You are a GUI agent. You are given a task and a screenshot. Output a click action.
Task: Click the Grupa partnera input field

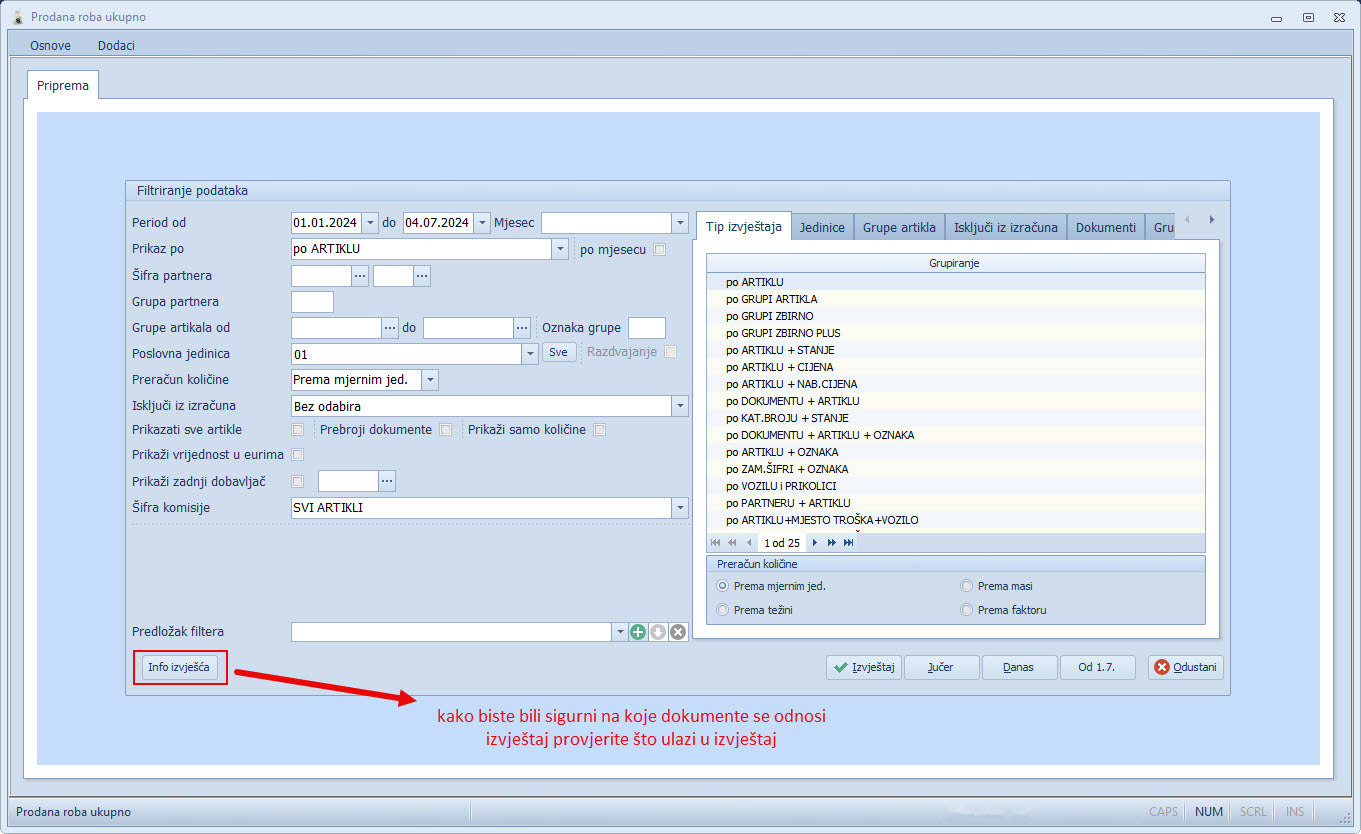click(x=312, y=302)
